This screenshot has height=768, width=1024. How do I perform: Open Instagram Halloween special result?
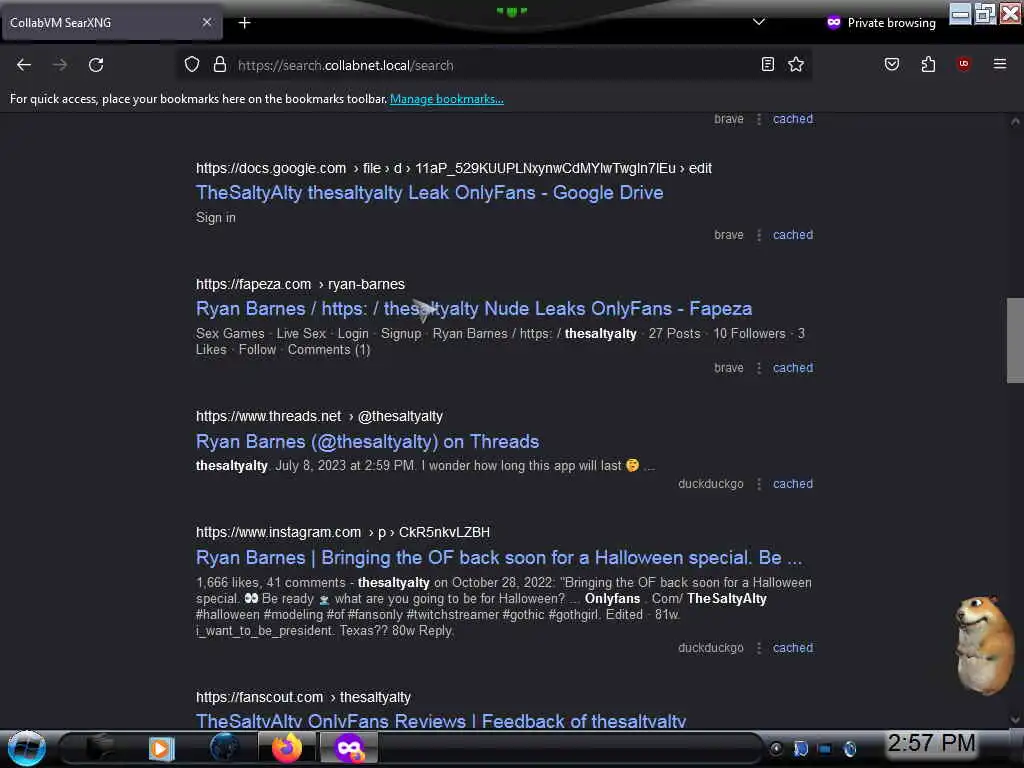[499, 558]
